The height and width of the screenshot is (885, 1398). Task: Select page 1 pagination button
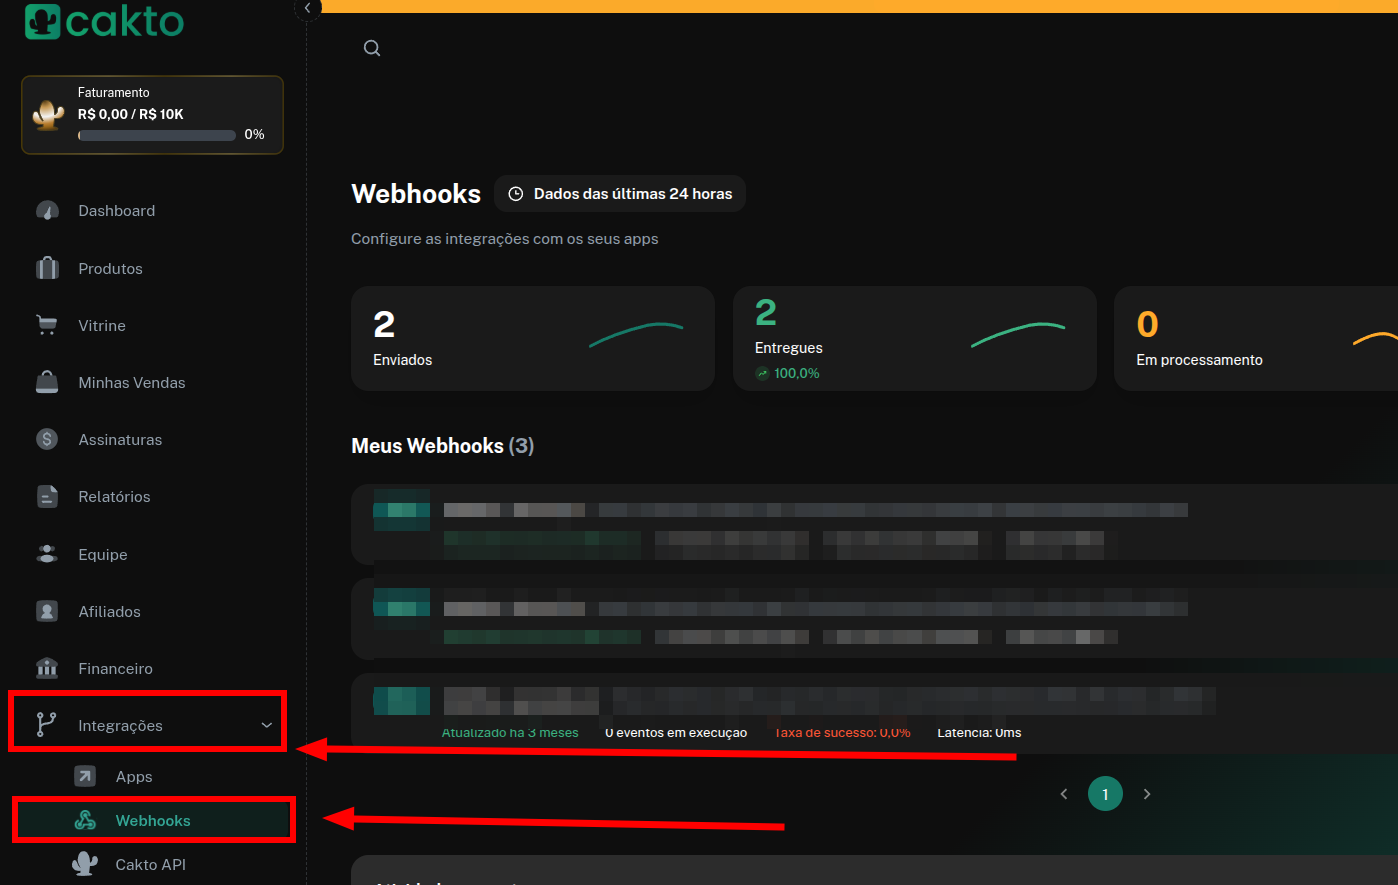tap(1105, 794)
